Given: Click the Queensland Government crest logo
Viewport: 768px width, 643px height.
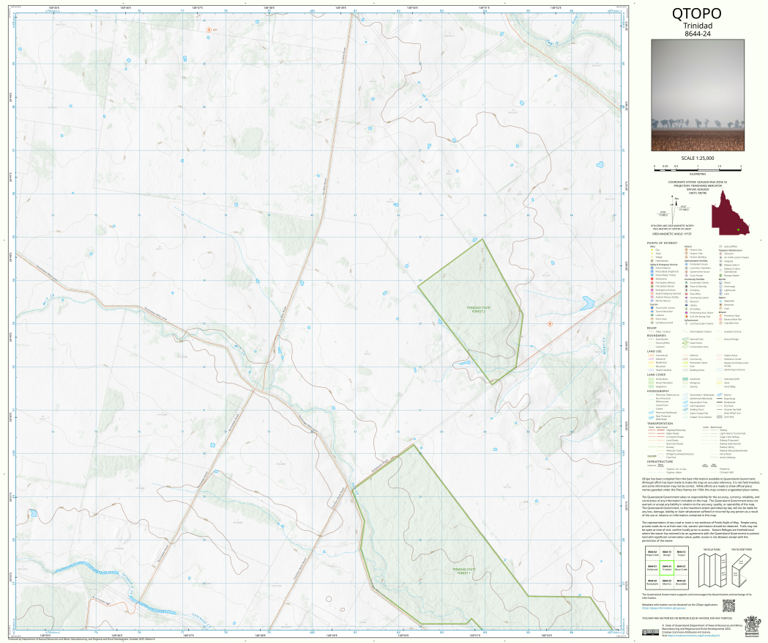Looking at the screenshot, I should (750, 627).
